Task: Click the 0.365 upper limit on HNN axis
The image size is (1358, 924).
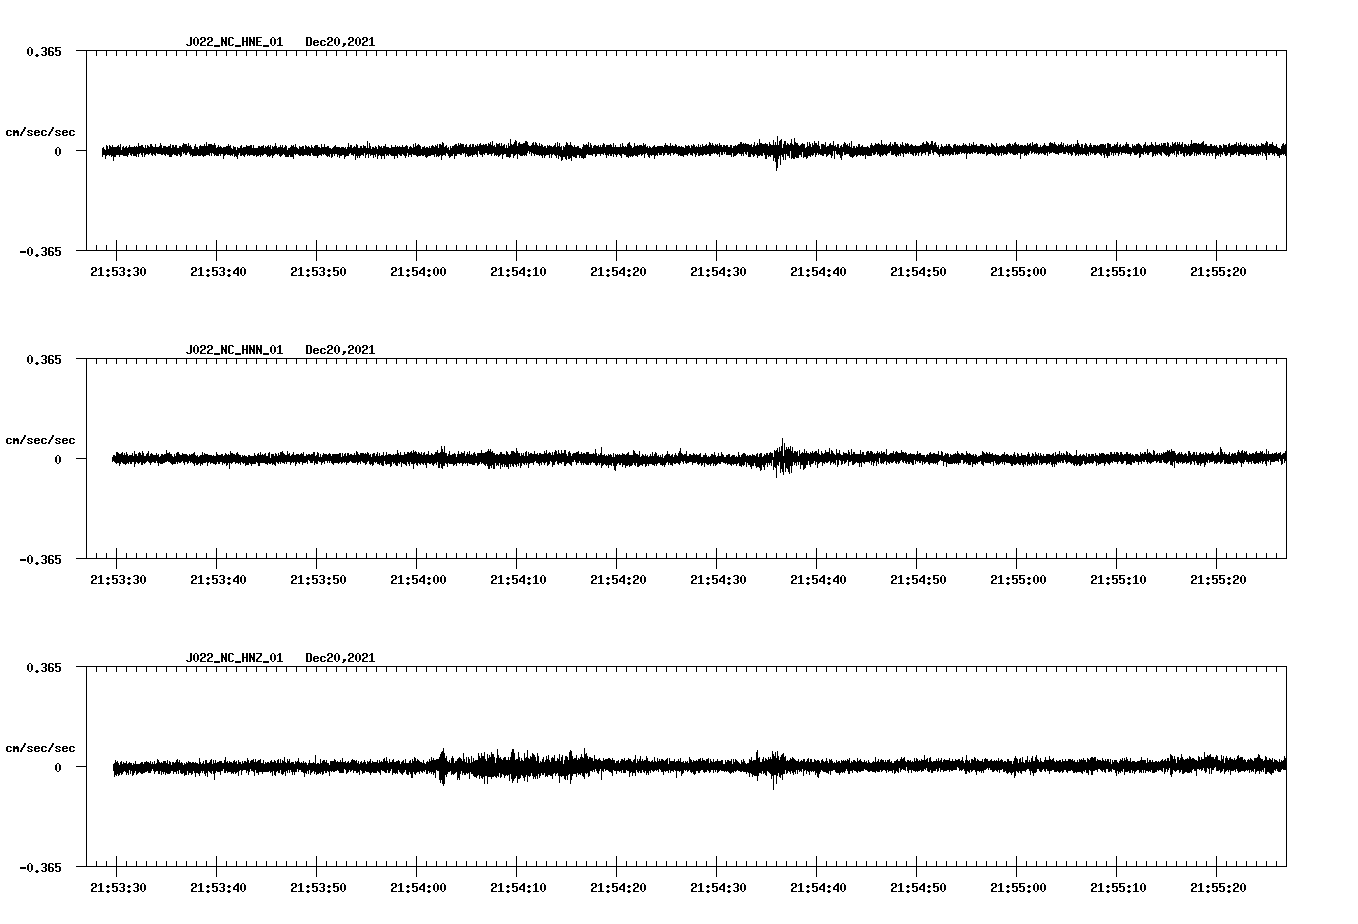Action: (x=43, y=359)
